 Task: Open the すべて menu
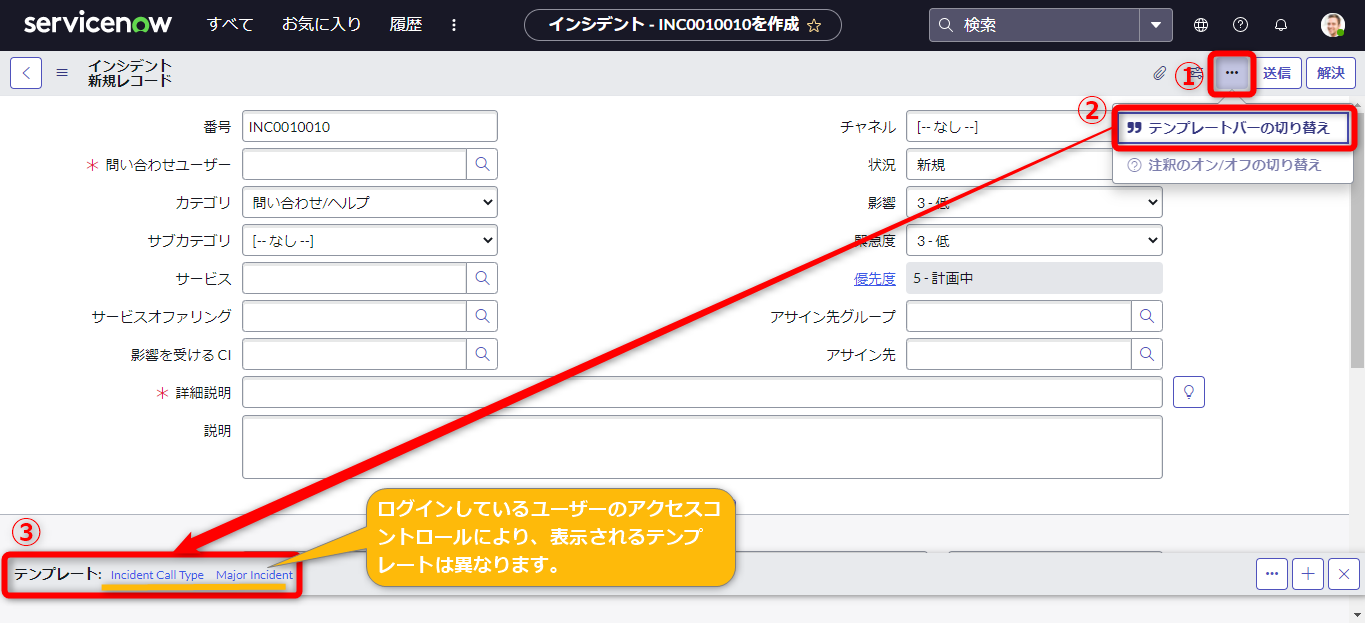[229, 24]
